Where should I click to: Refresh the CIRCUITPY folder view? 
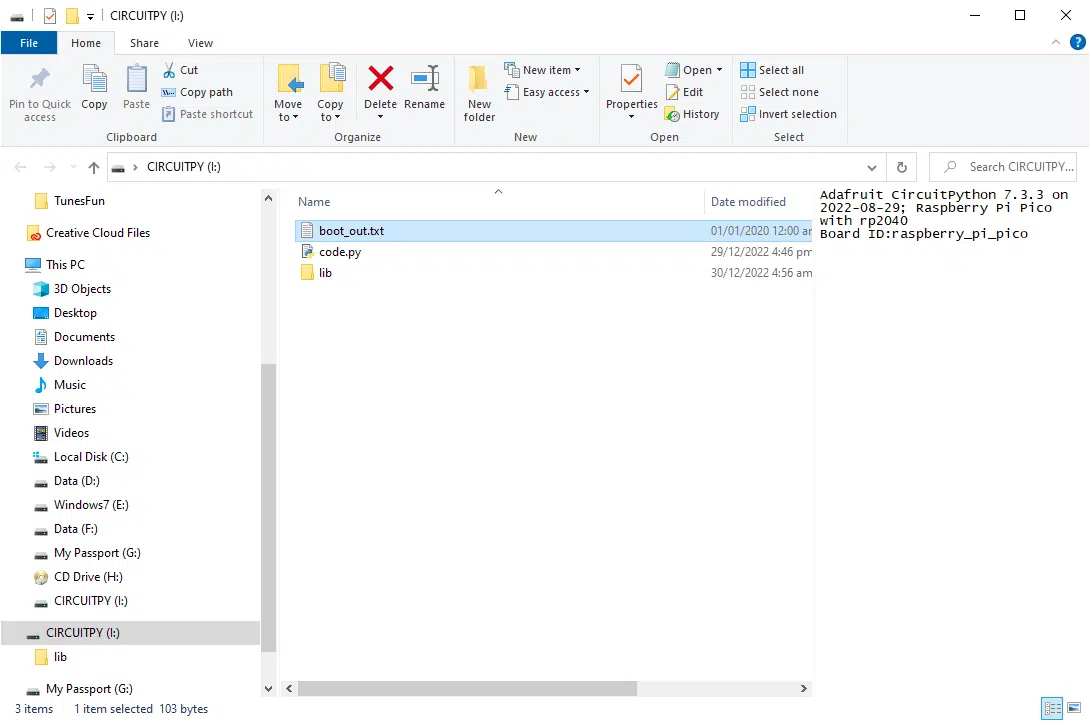(x=902, y=168)
